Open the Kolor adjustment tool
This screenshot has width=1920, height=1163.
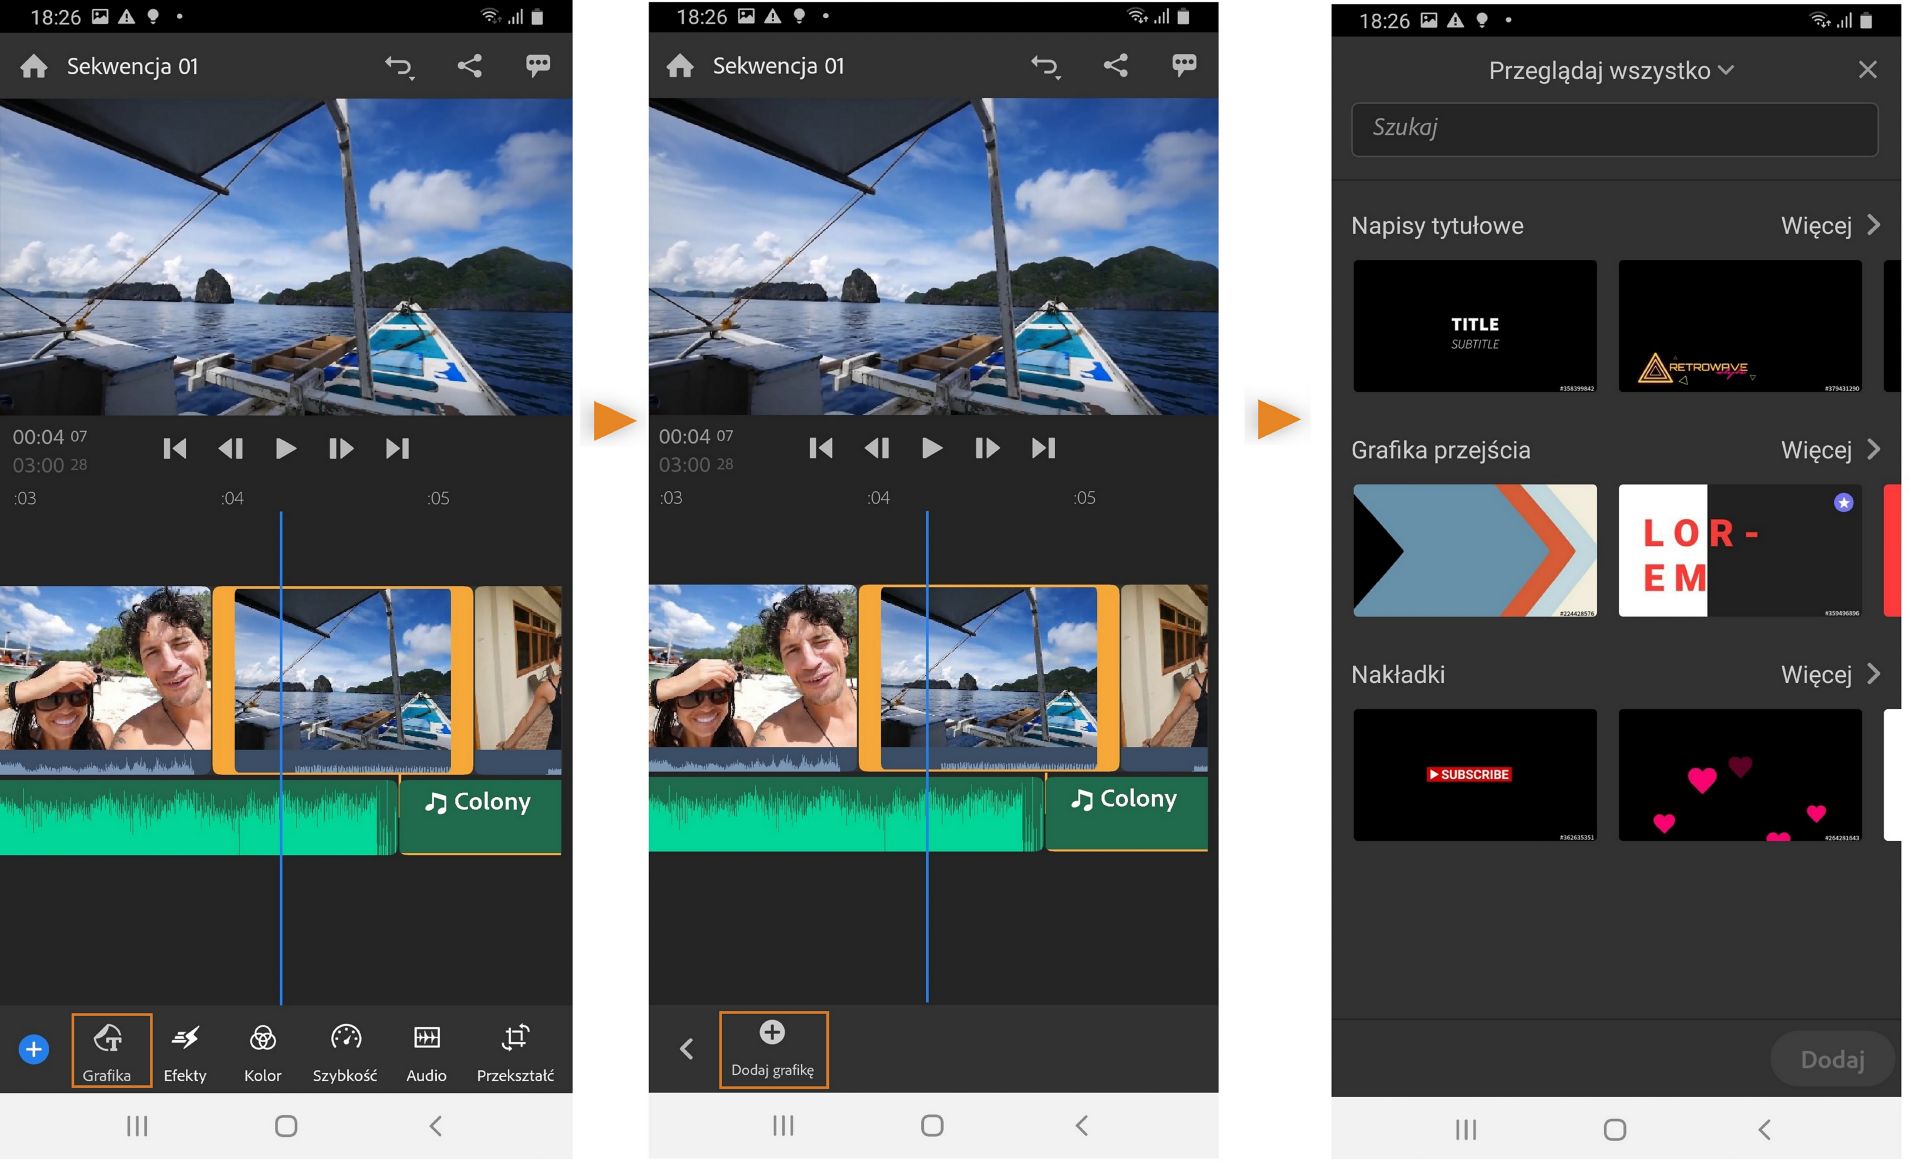(x=262, y=1050)
